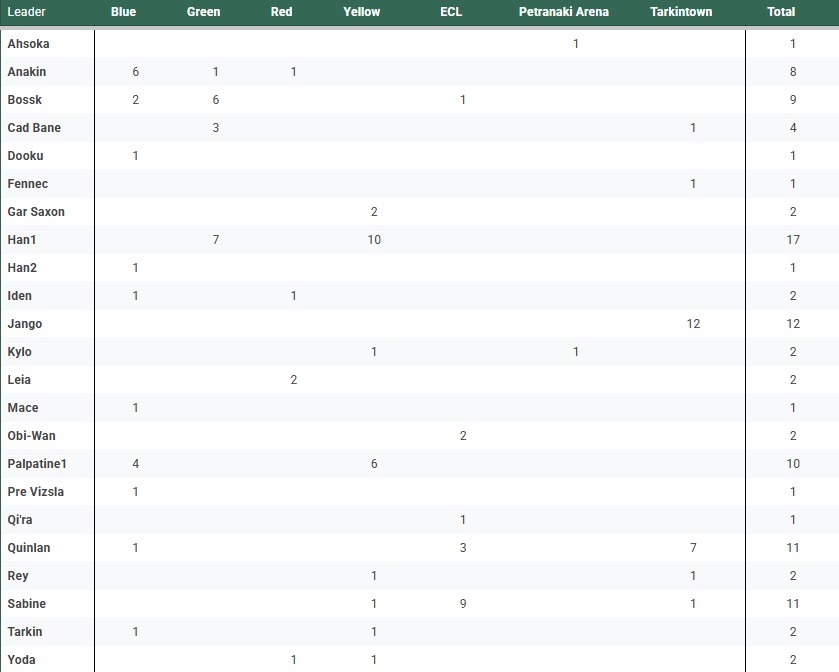
Task: Select the Han1 leader name
Action: pos(22,240)
